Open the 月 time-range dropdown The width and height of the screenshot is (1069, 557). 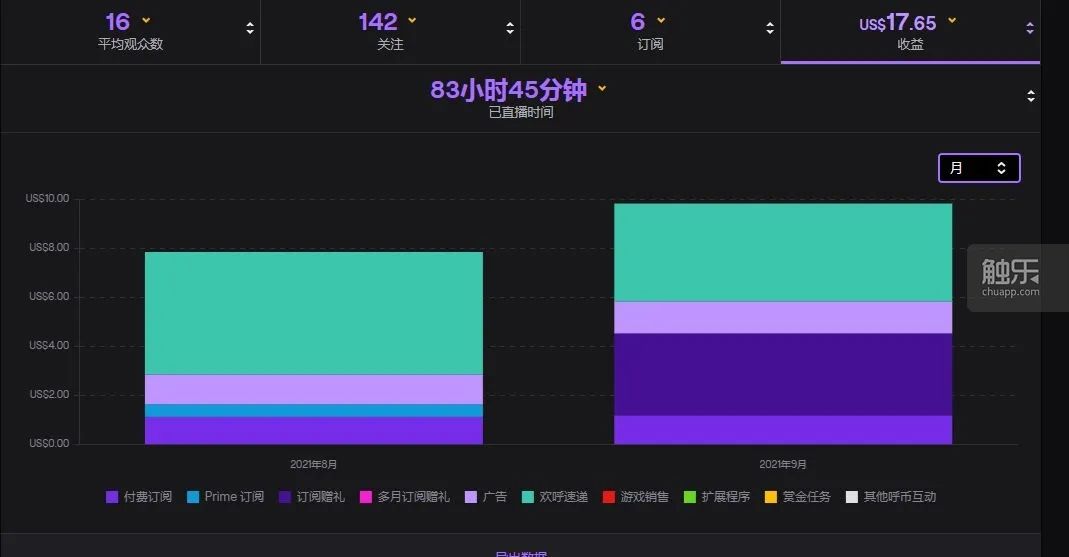click(x=979, y=168)
